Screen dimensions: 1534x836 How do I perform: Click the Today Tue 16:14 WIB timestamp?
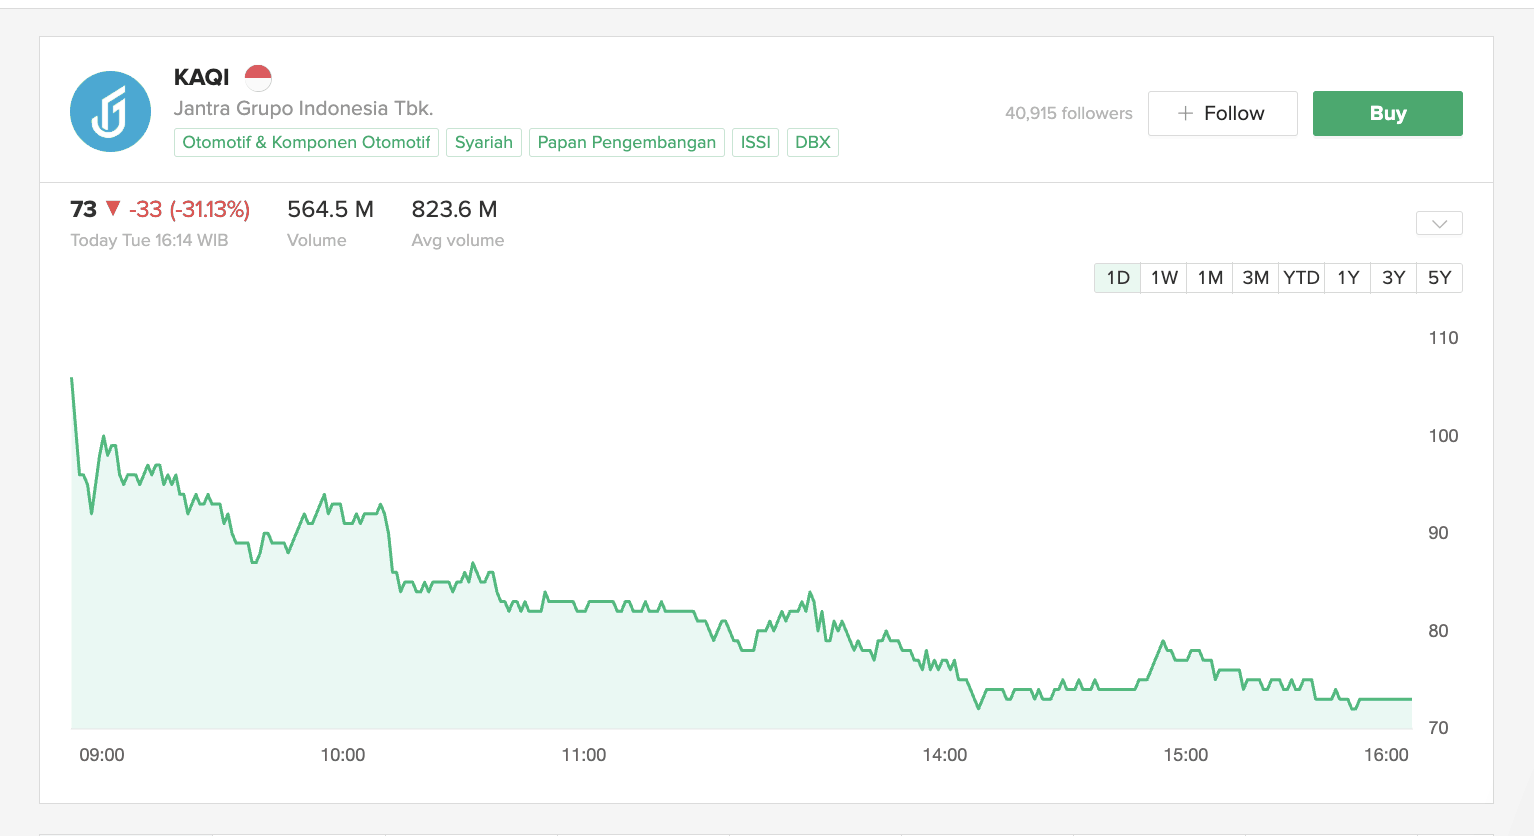pos(149,240)
